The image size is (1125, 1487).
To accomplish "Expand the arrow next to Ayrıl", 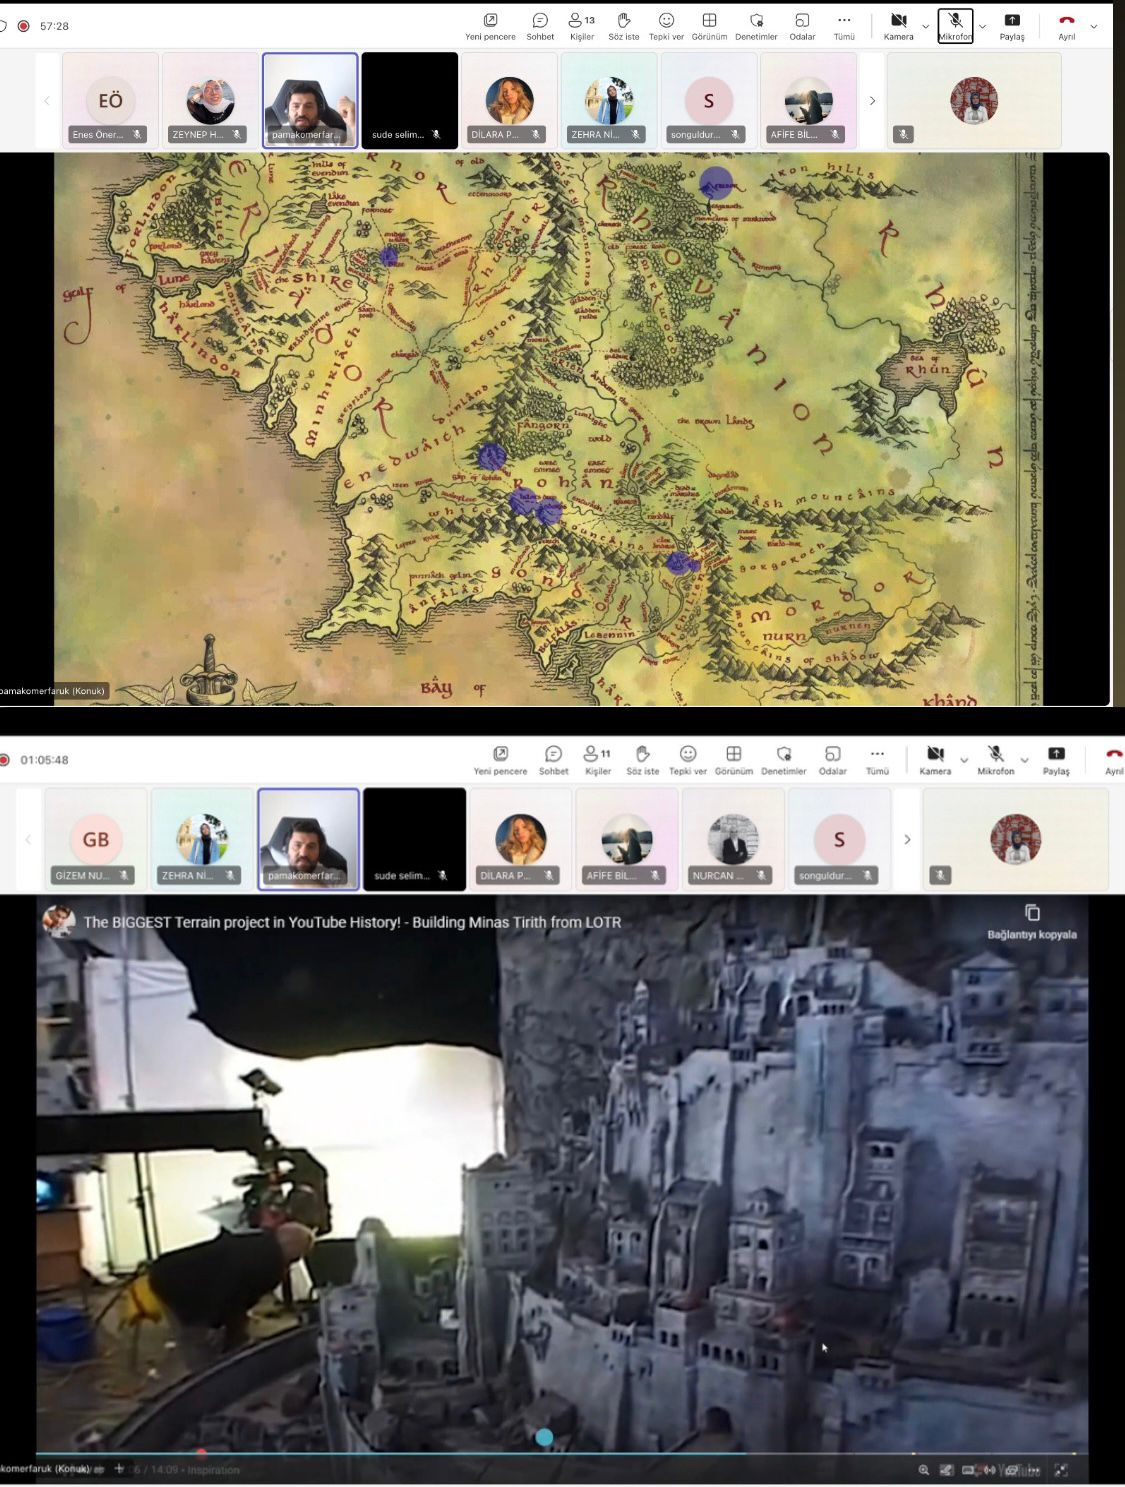I will tap(1093, 27).
